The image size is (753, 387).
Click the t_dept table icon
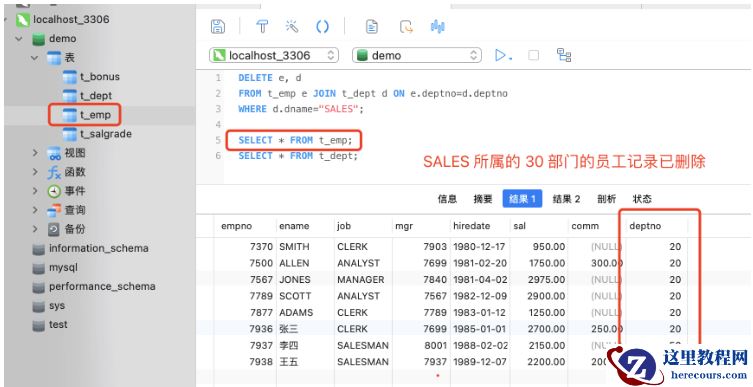[70, 96]
